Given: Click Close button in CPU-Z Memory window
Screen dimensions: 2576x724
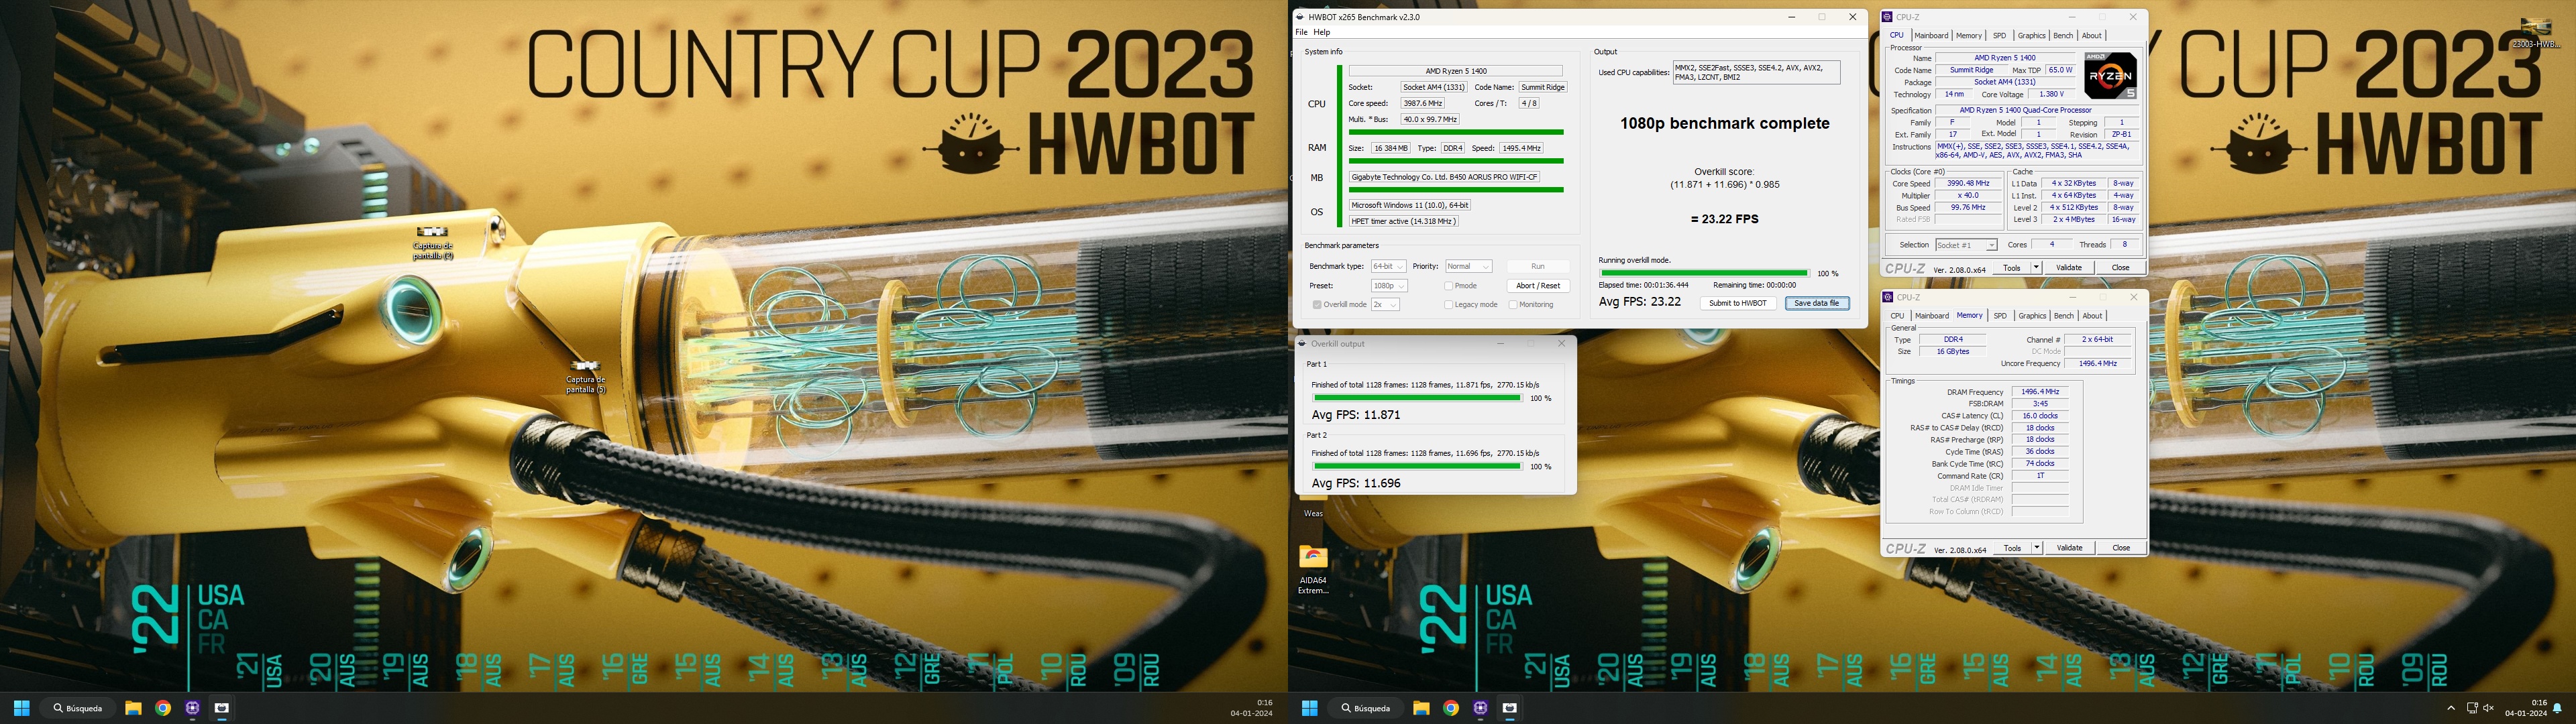Looking at the screenshot, I should (2121, 548).
